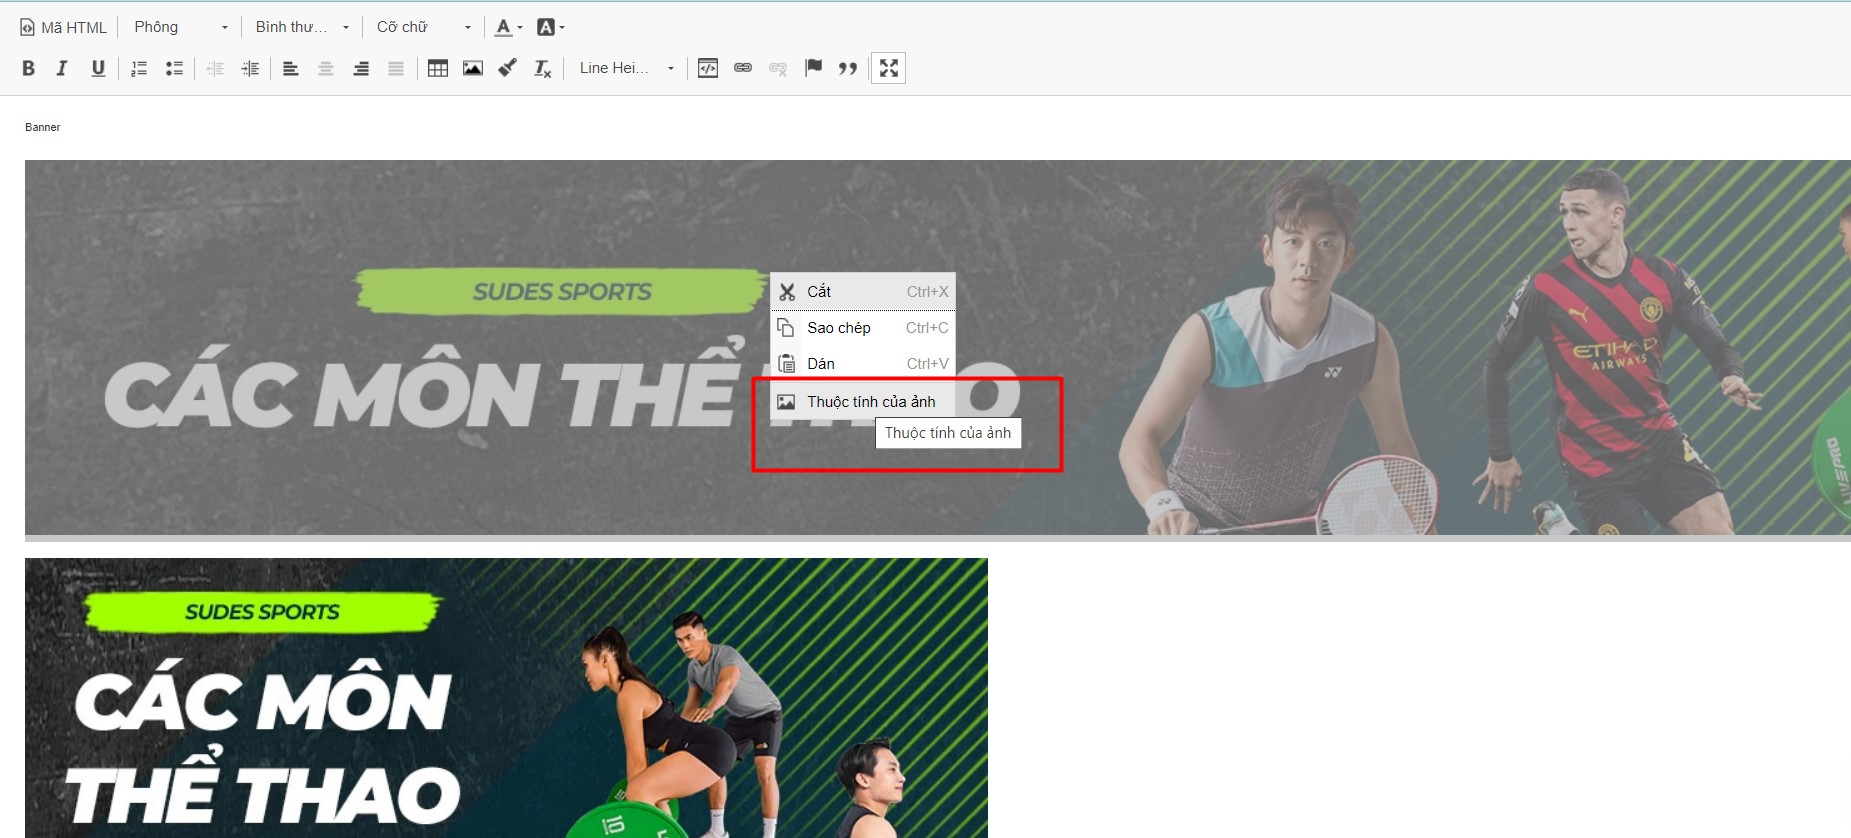This screenshot has height=838, width=1851.
Task: Choose Sao chép from the context menu
Action: [x=863, y=327]
